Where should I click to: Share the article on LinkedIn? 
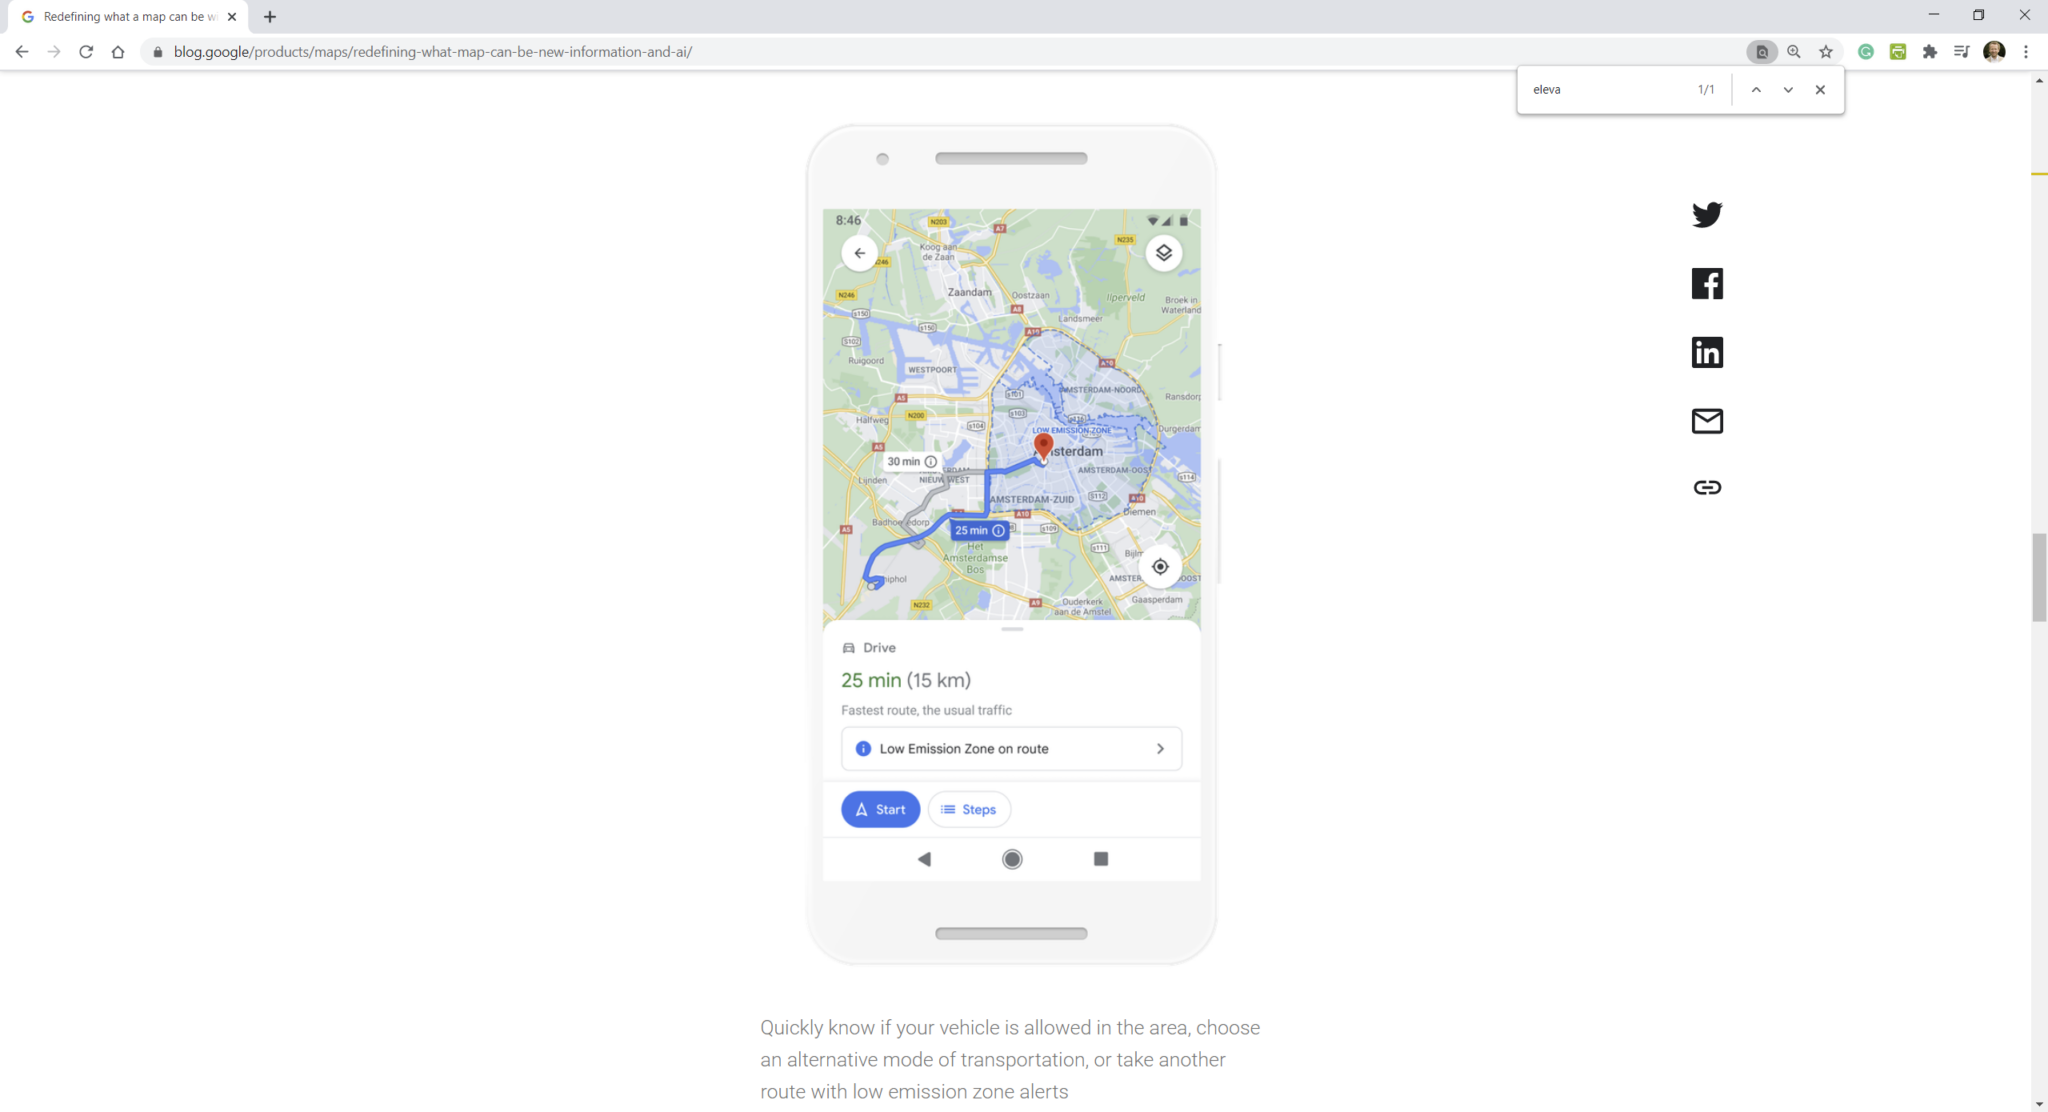(1706, 351)
